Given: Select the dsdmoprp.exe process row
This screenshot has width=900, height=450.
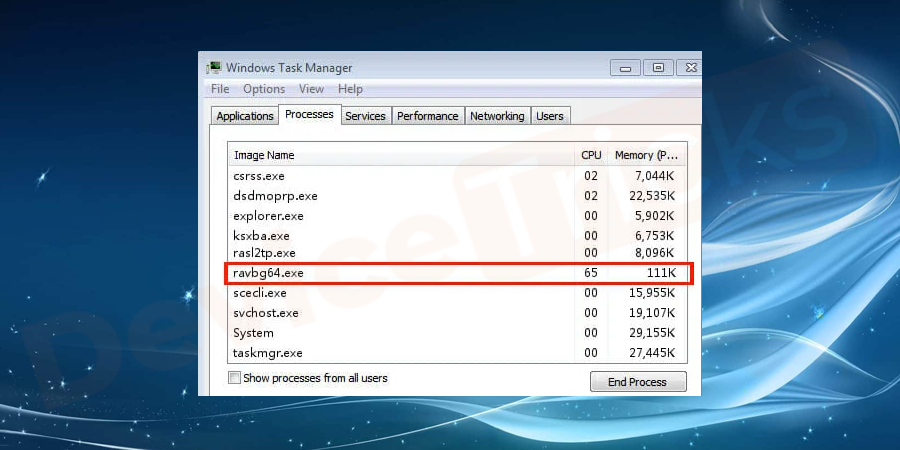Looking at the screenshot, I should coord(457,196).
